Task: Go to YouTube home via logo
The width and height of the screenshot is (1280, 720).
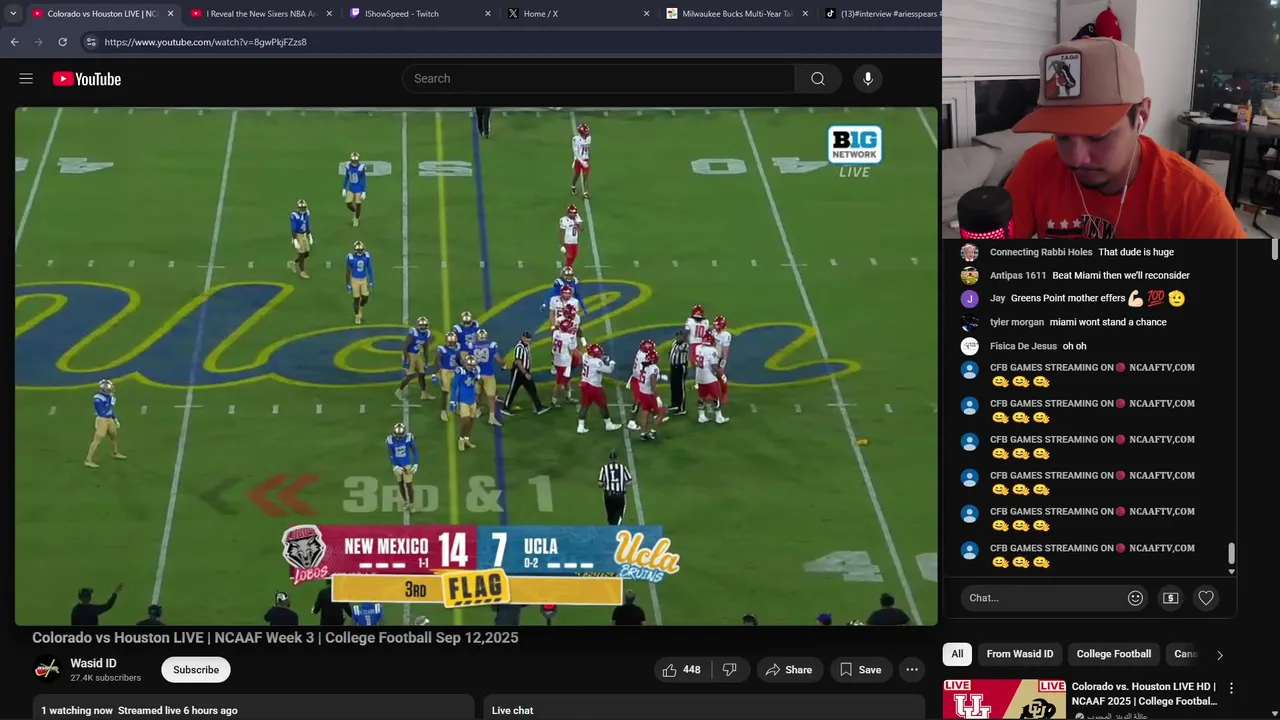Action: click(87, 79)
